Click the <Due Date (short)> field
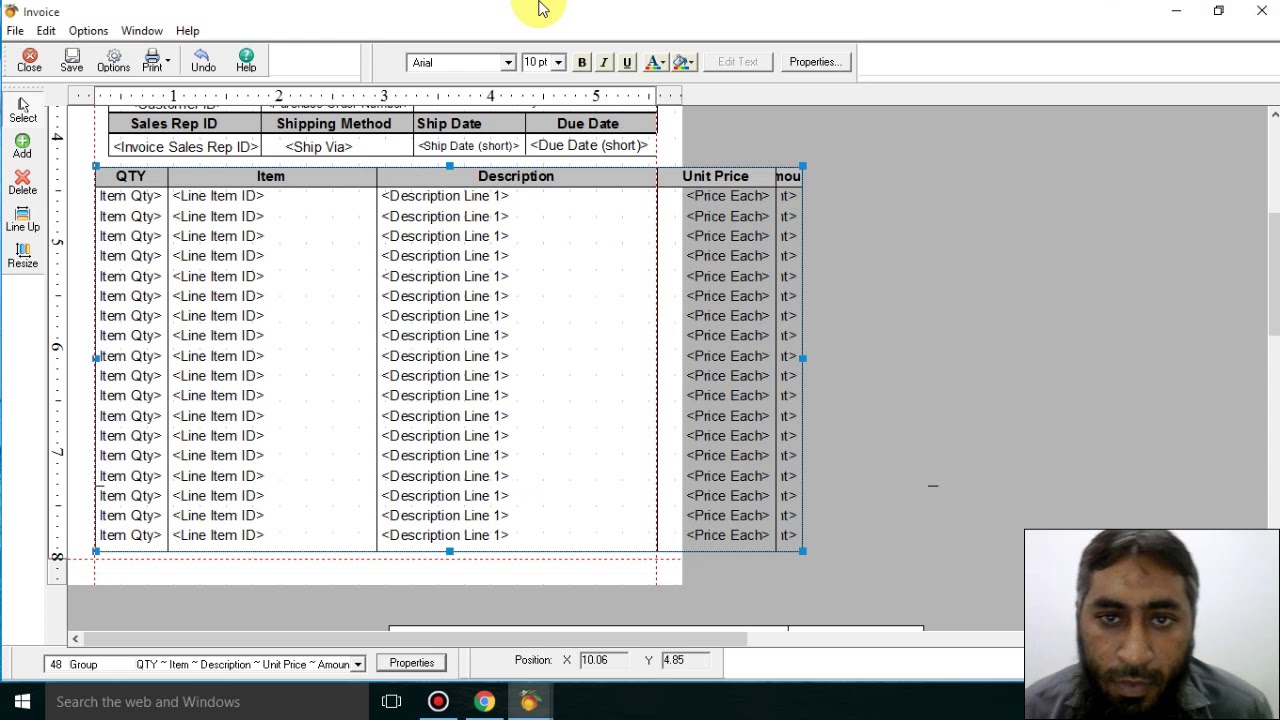The width and height of the screenshot is (1280, 720). pos(589,146)
